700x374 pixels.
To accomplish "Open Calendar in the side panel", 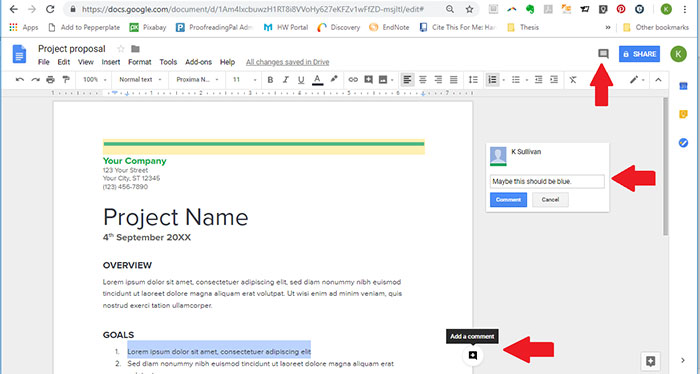I will pos(683,86).
